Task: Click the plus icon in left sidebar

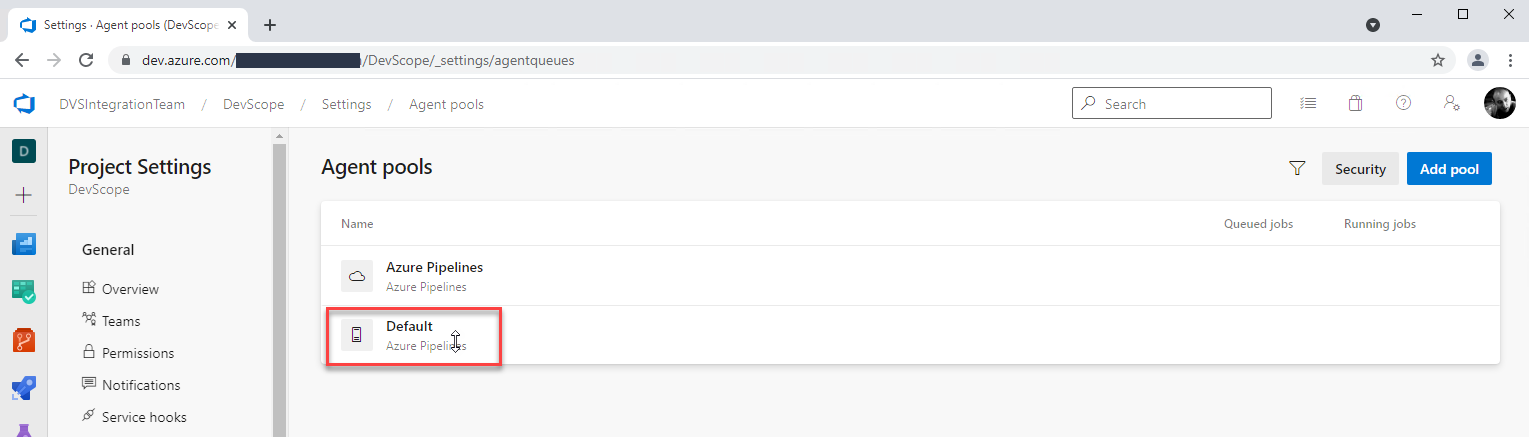Action: click(x=24, y=195)
